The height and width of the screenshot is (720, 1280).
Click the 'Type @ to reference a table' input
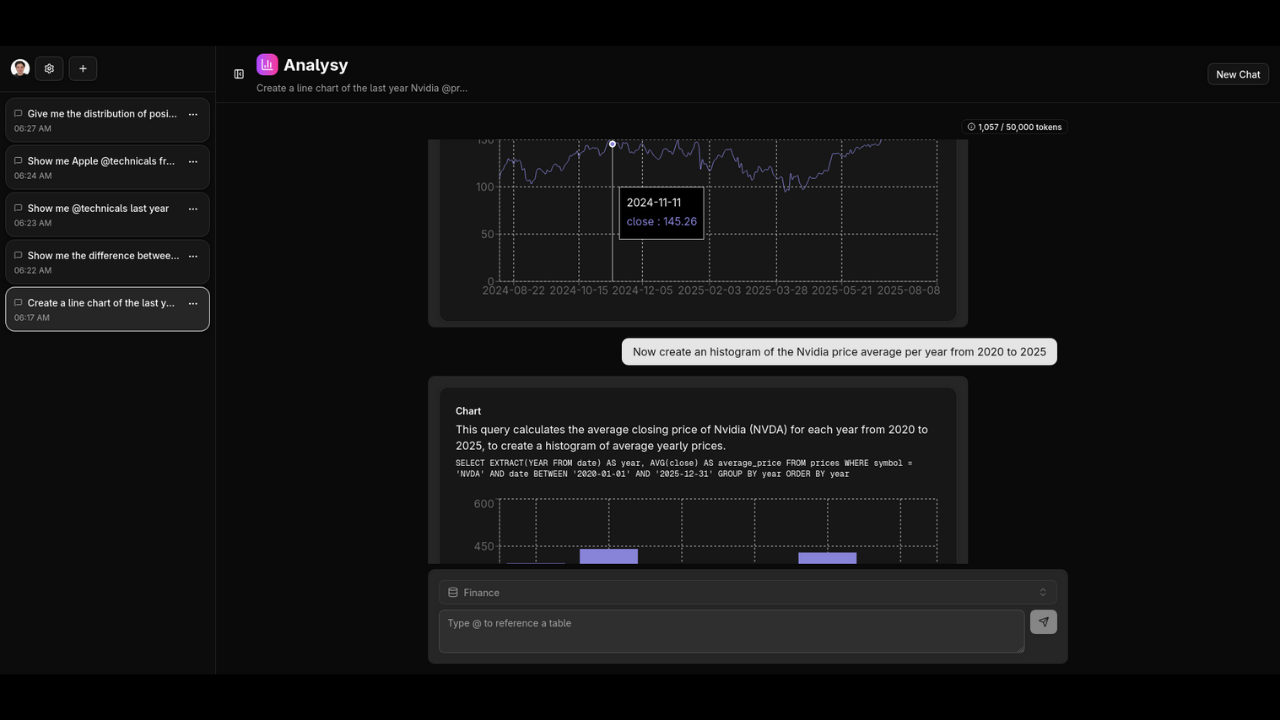click(731, 631)
